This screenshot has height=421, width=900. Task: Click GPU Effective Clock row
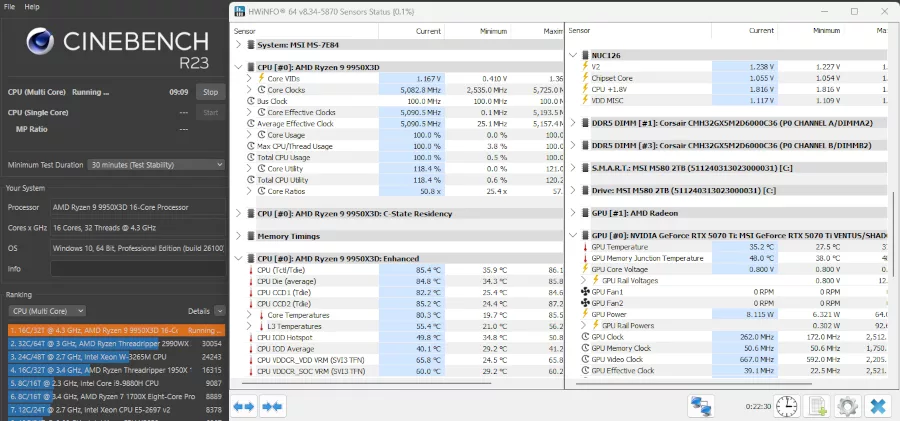(732, 370)
